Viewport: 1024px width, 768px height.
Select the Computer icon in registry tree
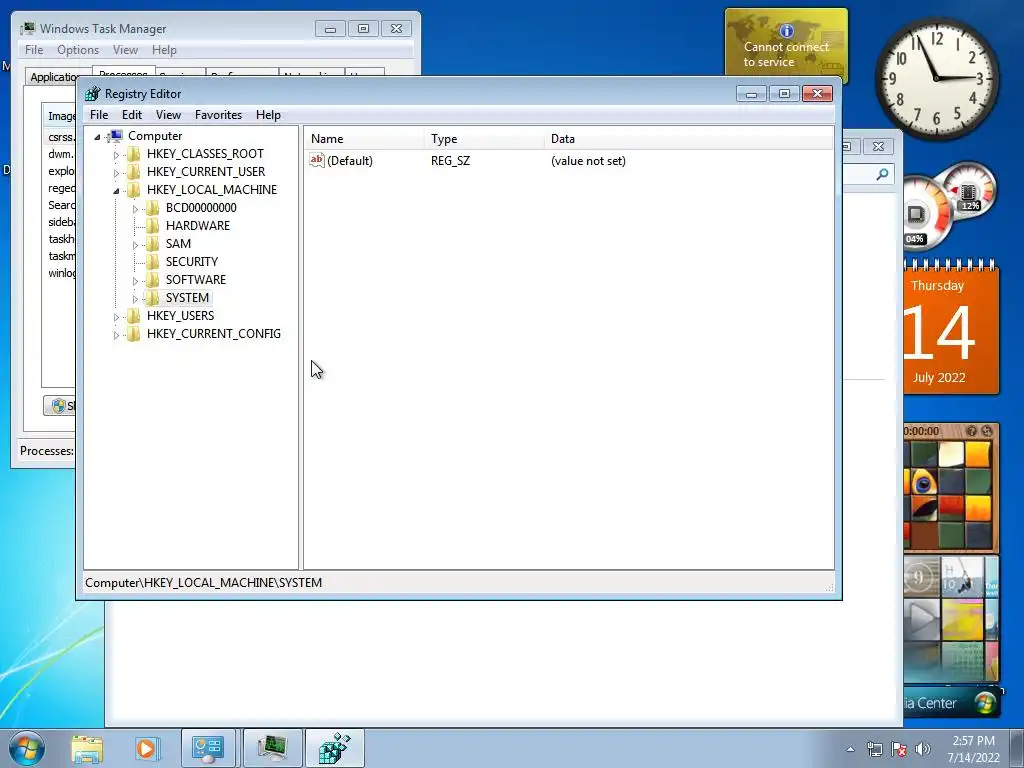pyautogui.click(x=115, y=136)
